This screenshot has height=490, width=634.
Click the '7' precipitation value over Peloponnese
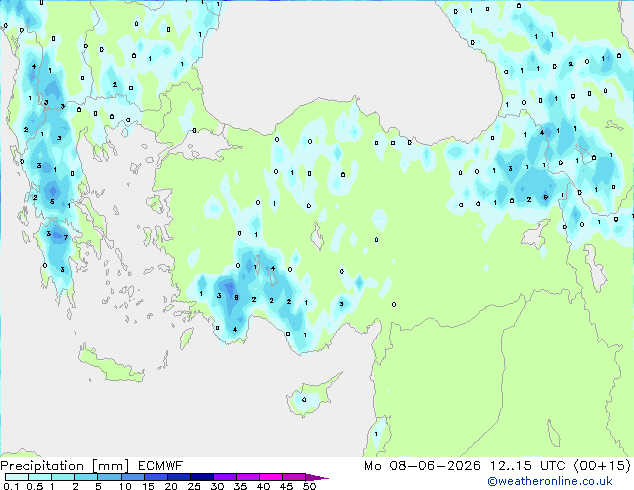66,238
